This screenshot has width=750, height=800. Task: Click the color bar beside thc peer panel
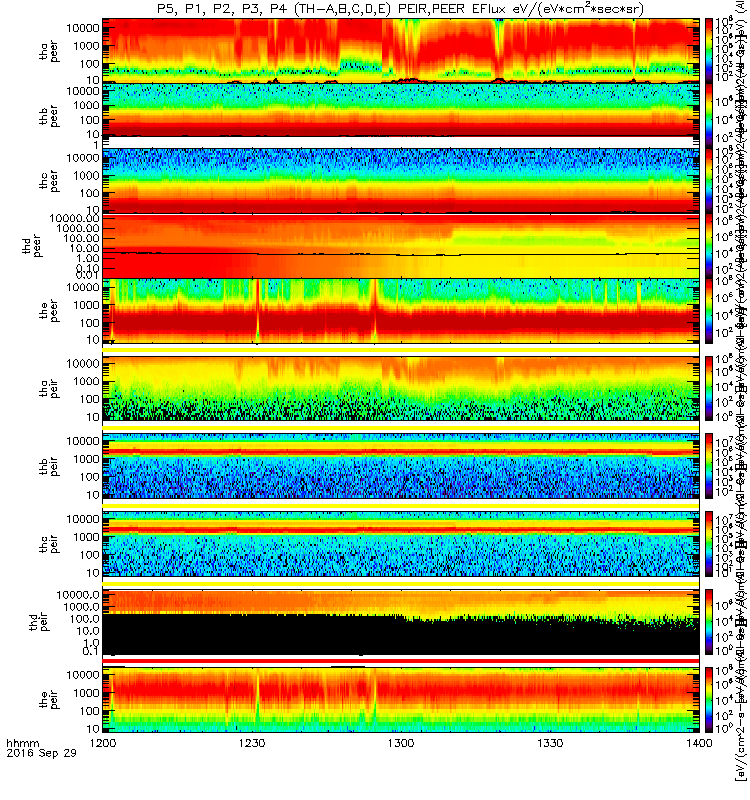[x=709, y=181]
